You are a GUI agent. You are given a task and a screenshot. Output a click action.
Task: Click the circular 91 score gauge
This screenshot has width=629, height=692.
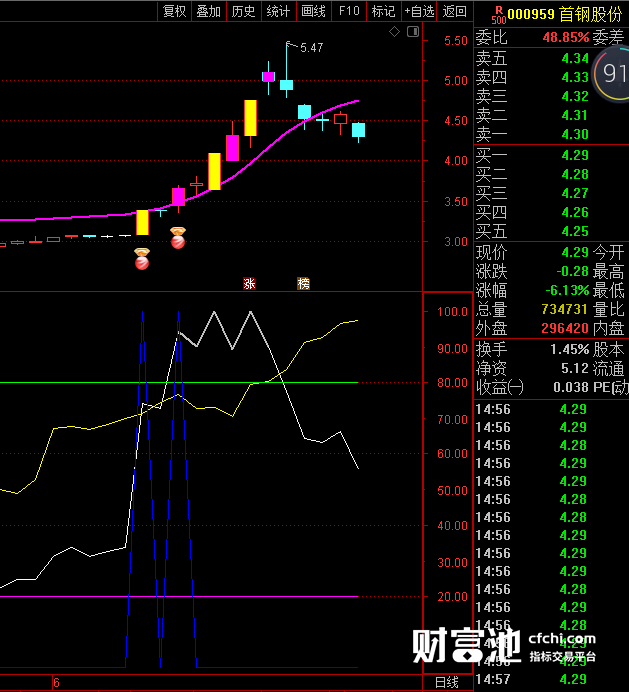611,74
